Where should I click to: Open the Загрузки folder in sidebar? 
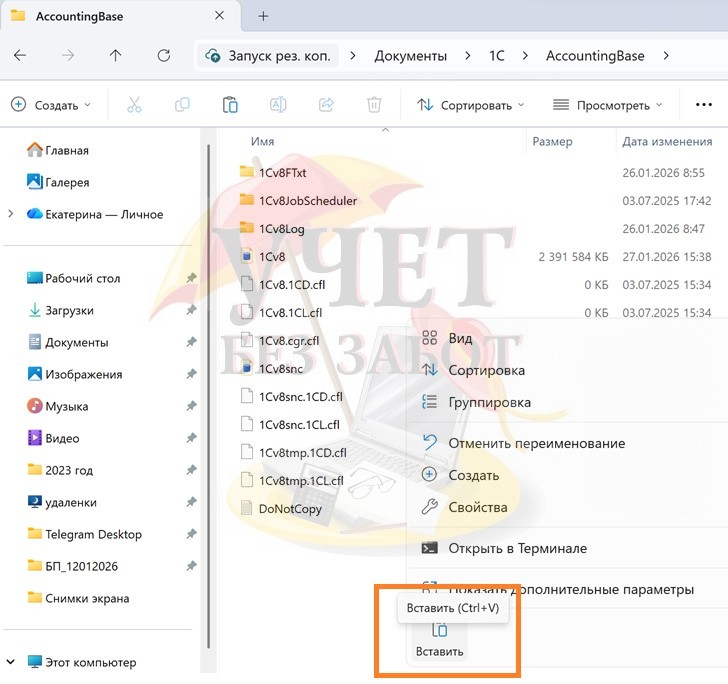point(69,310)
